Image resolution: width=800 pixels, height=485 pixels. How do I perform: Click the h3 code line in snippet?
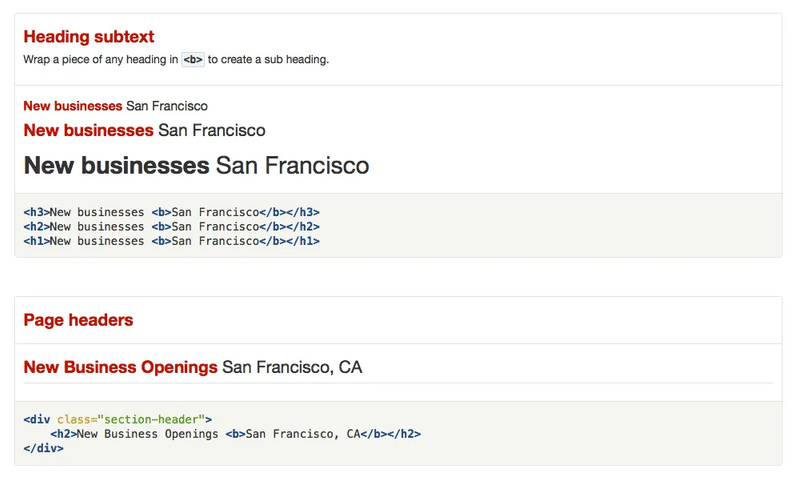point(171,212)
